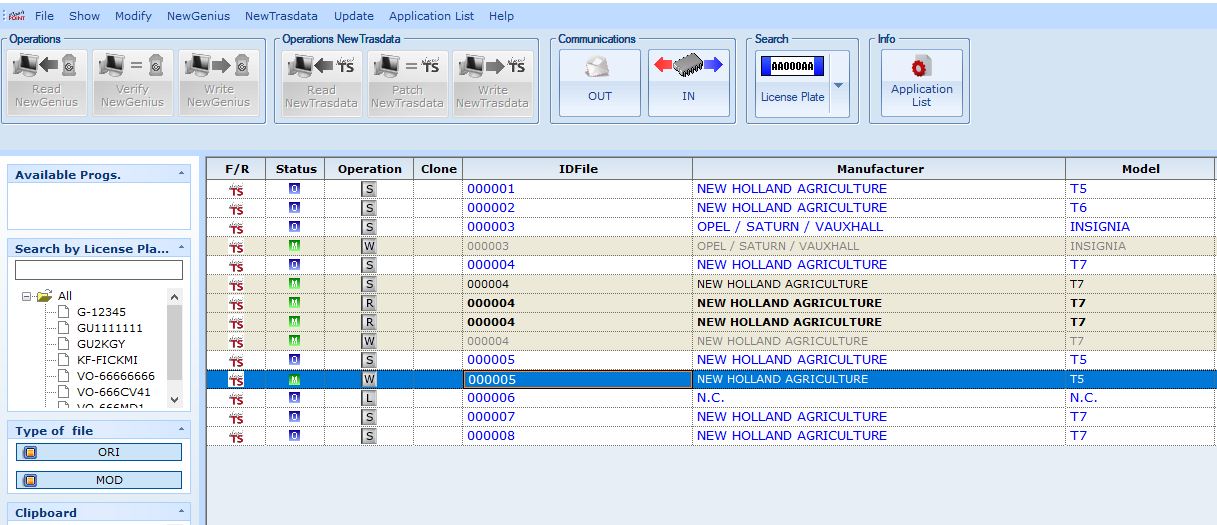Click the license tree scroll-down arrow

(x=174, y=399)
